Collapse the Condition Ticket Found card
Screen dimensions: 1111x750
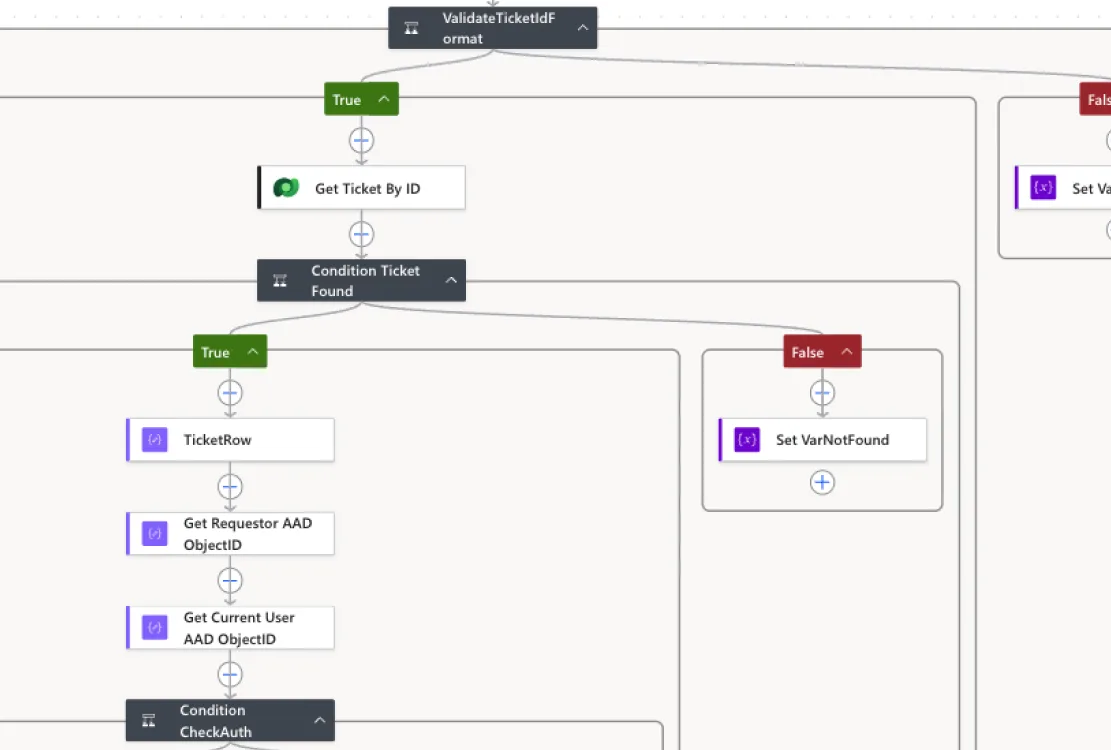451,280
